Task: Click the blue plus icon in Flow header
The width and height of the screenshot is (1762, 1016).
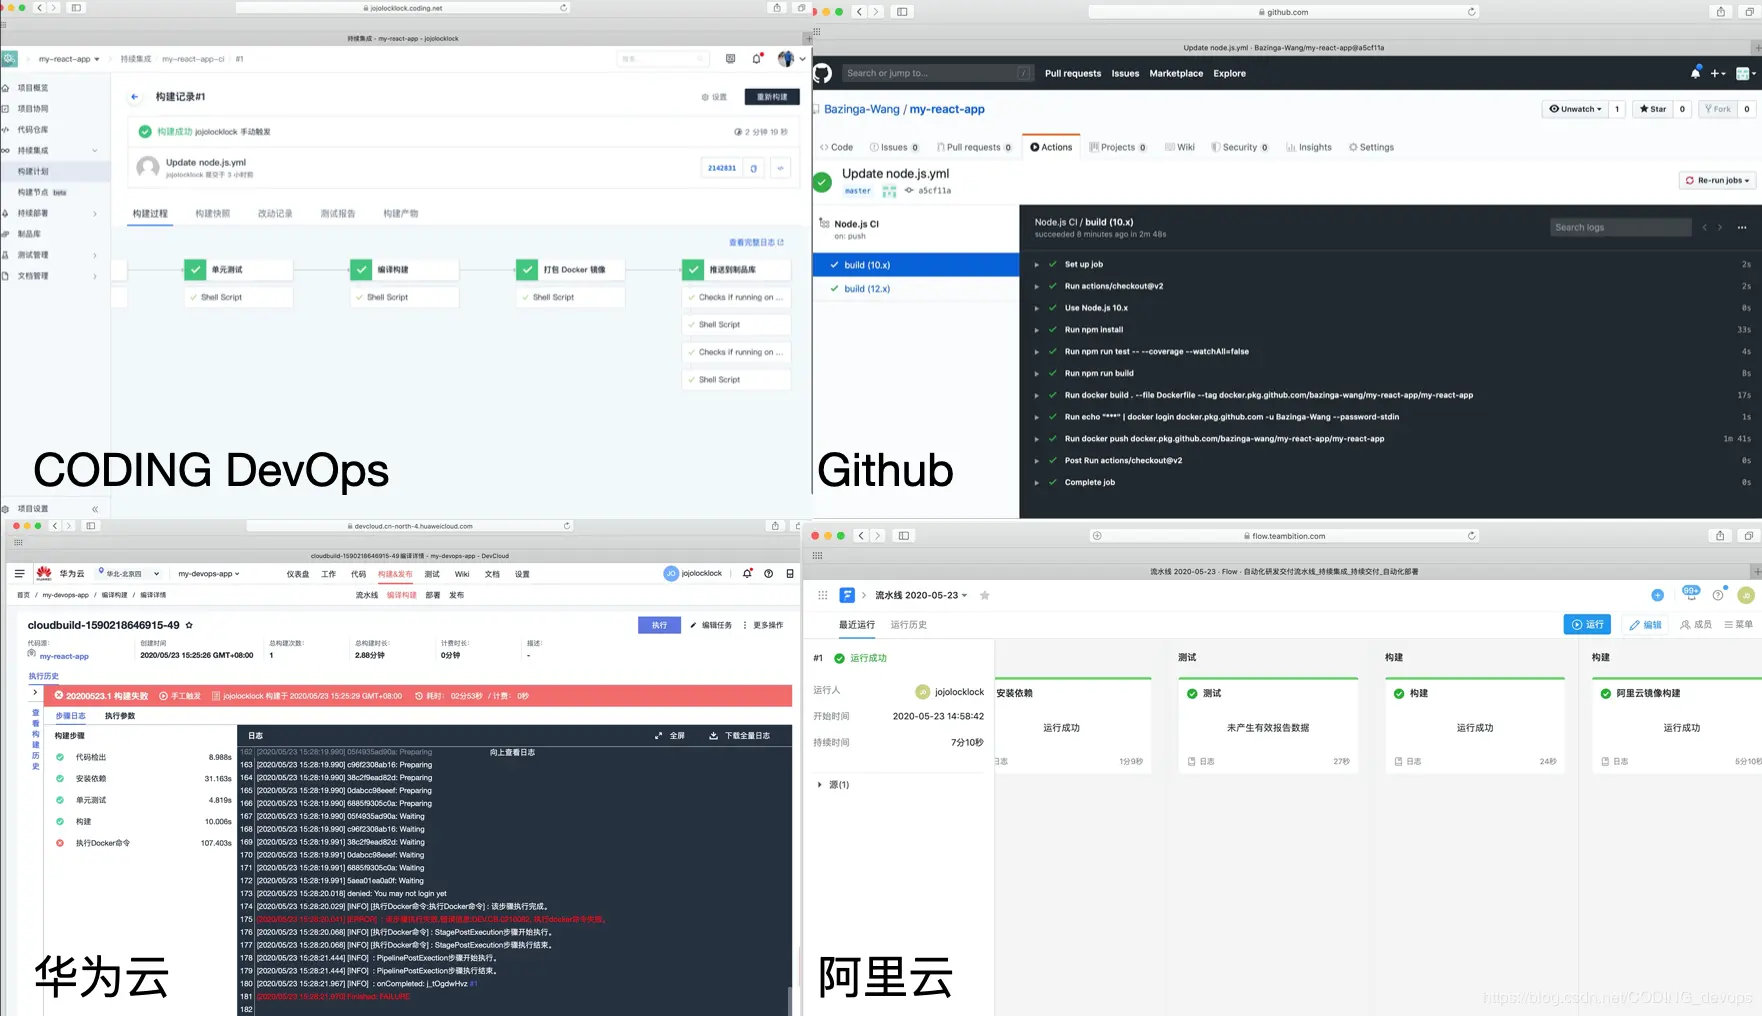Action: pos(1657,595)
